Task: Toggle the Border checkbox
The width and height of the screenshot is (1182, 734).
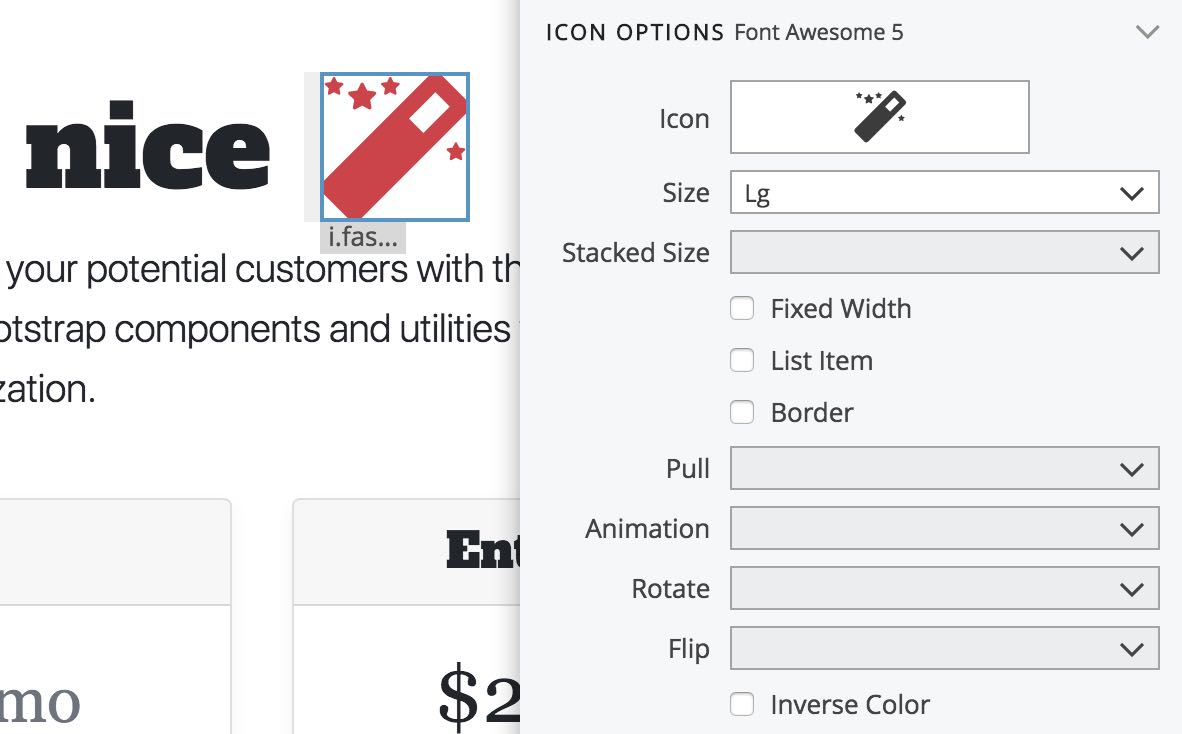Action: coord(742,412)
